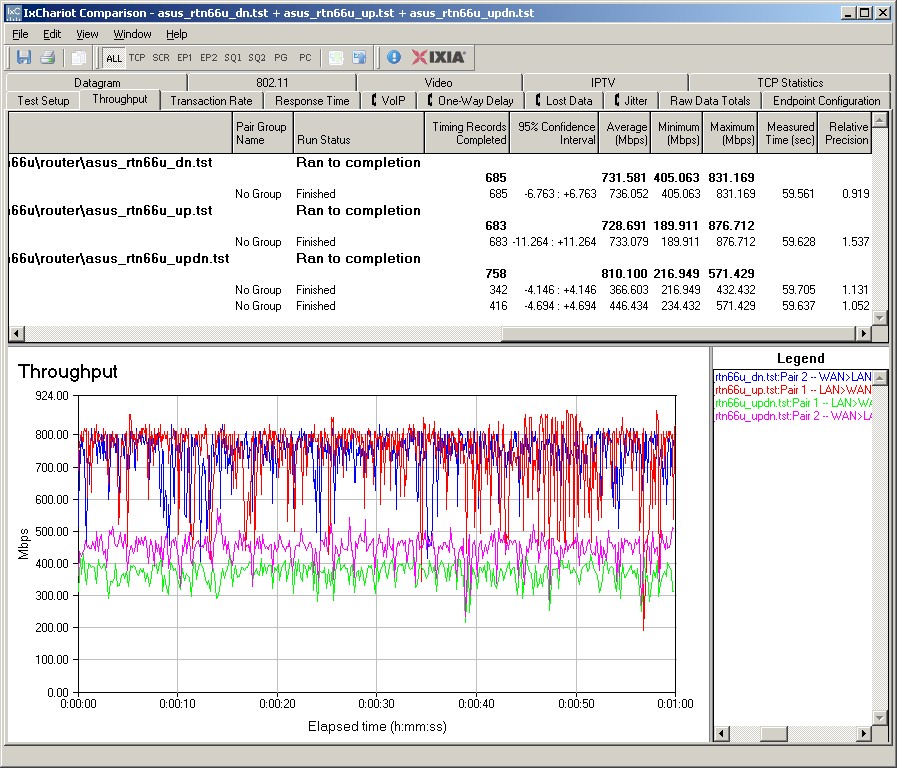Click the IxChariot app icon in the title bar

coord(13,13)
